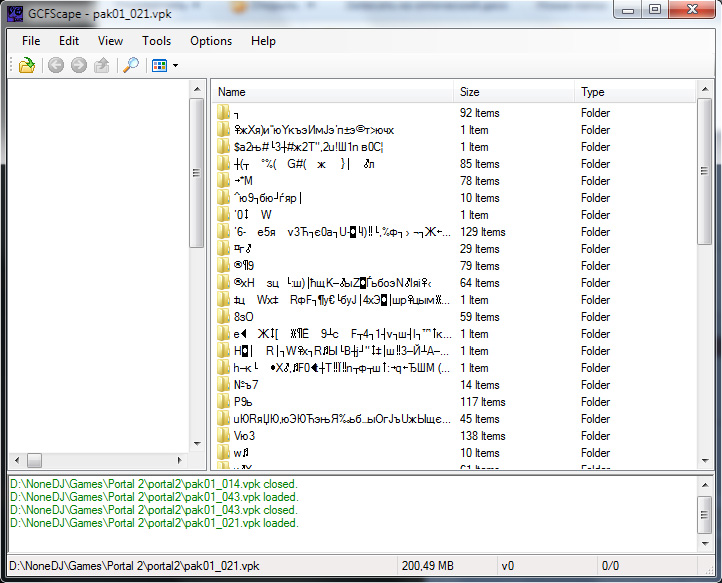Click the GCFScape title bar app icon

click(15, 13)
